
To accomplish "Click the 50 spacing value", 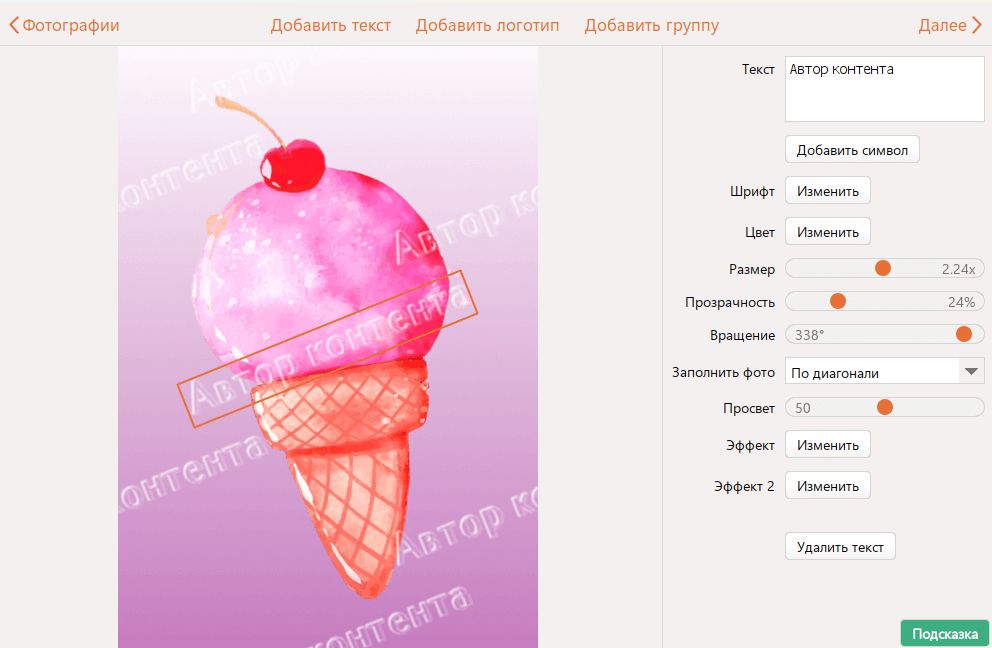I will [802, 408].
